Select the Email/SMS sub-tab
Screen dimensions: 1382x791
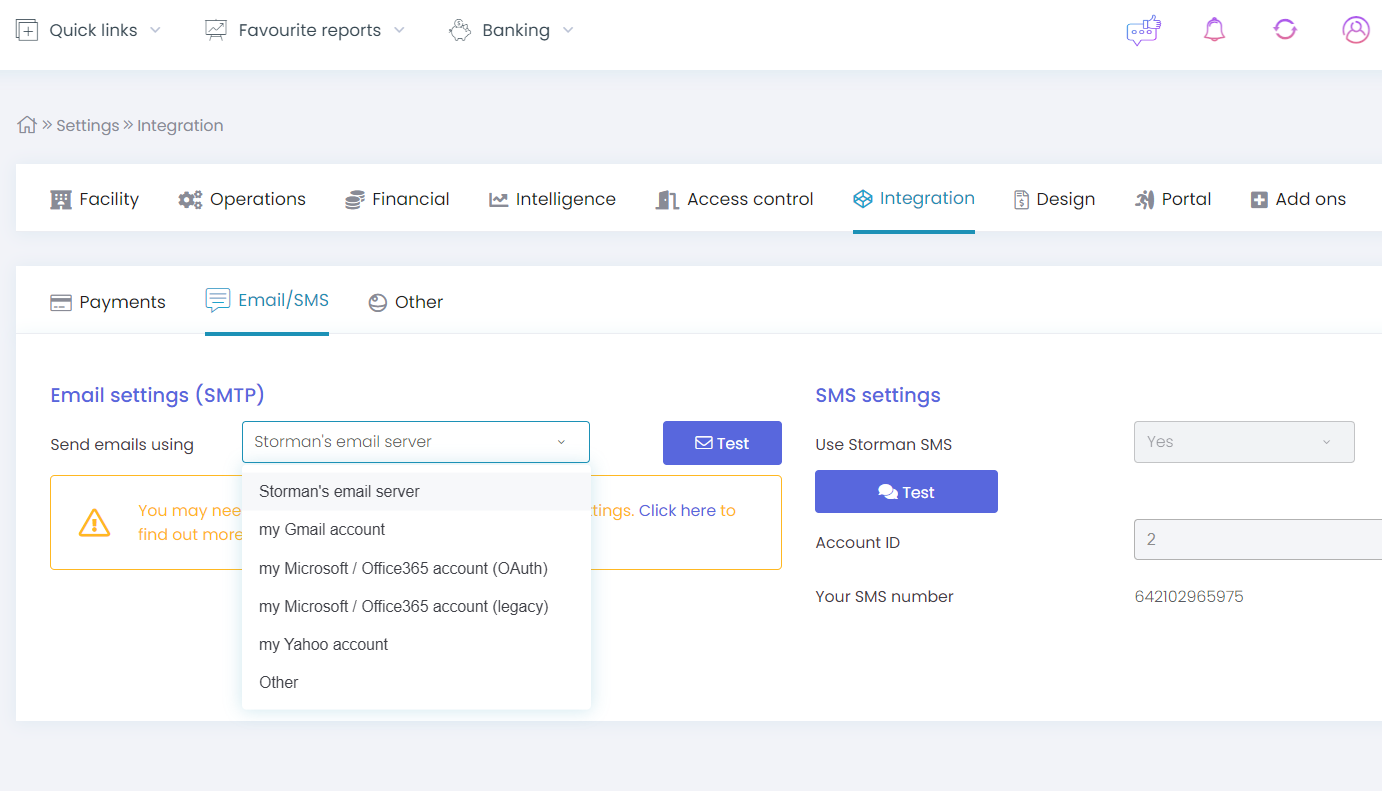point(267,300)
